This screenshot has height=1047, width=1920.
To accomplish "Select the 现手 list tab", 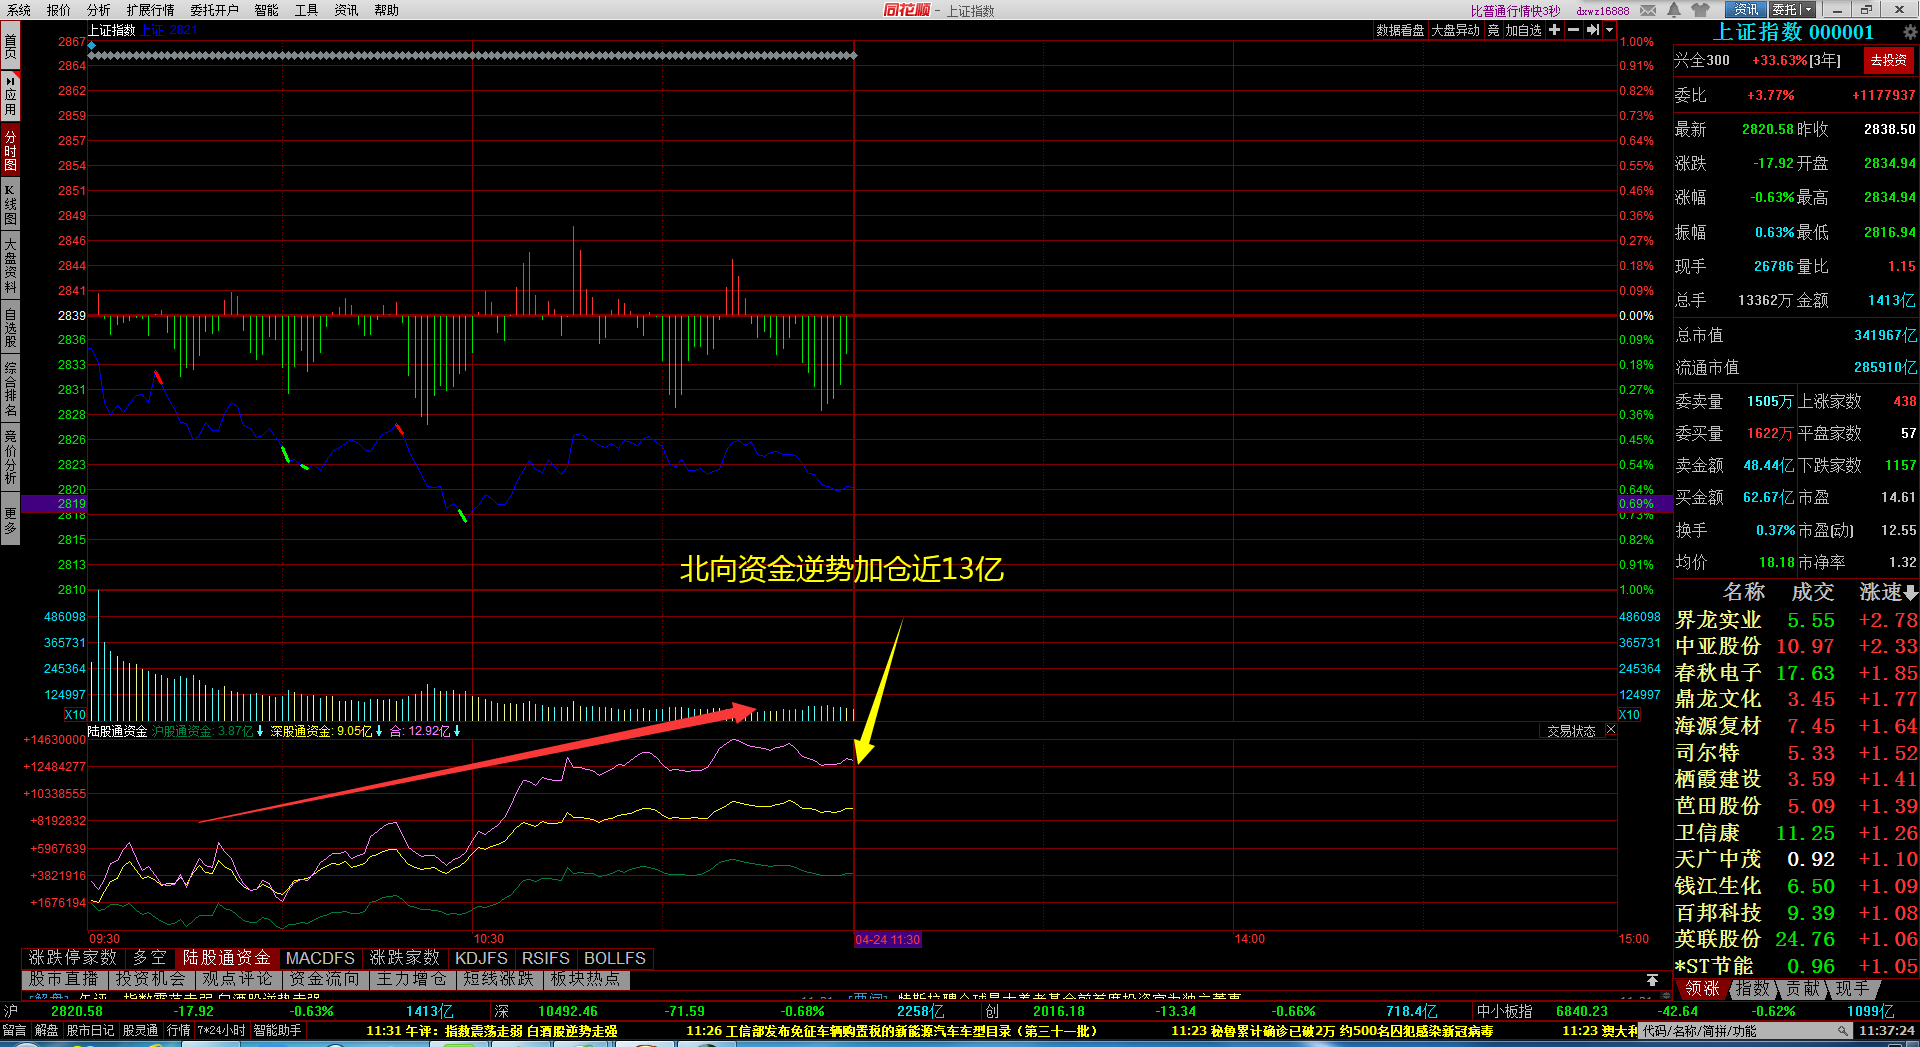I will [1853, 989].
